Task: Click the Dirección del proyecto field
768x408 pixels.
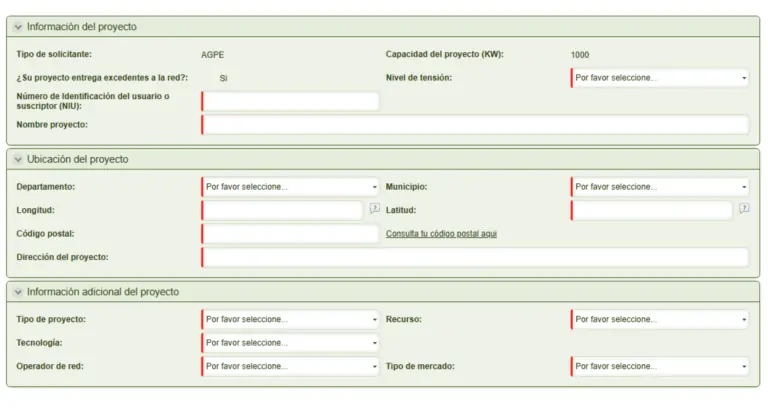Action: (x=475, y=258)
